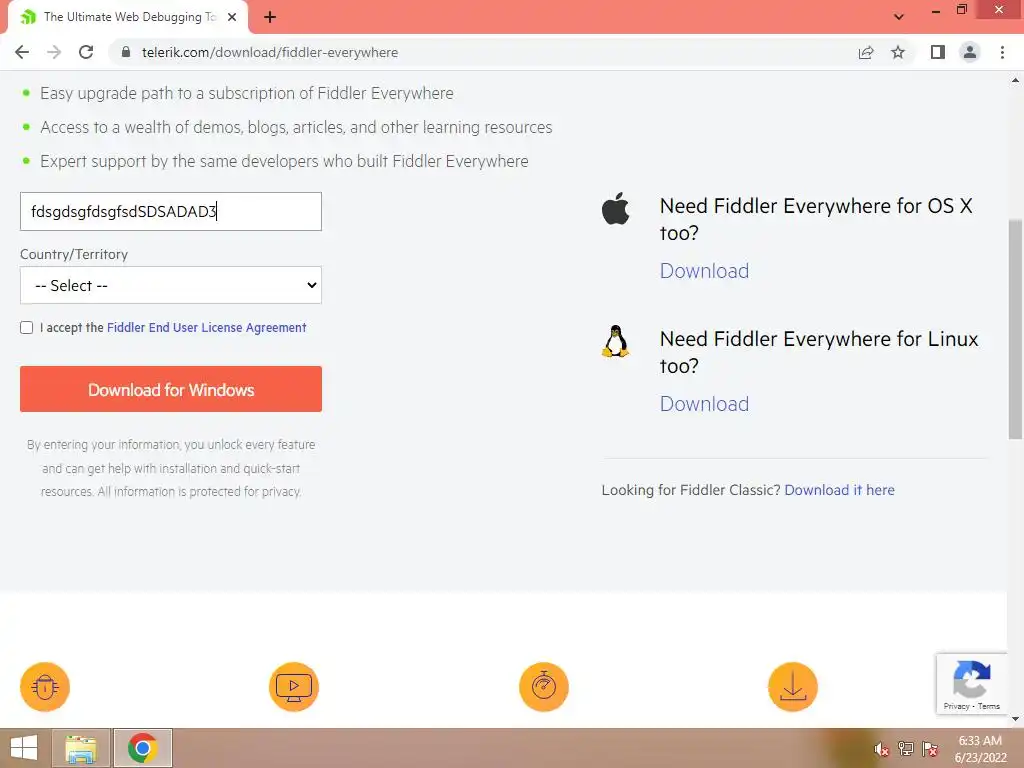Viewport: 1024px width, 768px height.
Task: Click Download link for Linux
Action: pos(704,404)
